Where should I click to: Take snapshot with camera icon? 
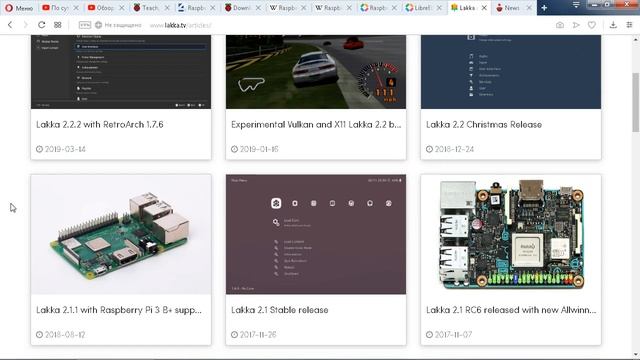point(560,25)
